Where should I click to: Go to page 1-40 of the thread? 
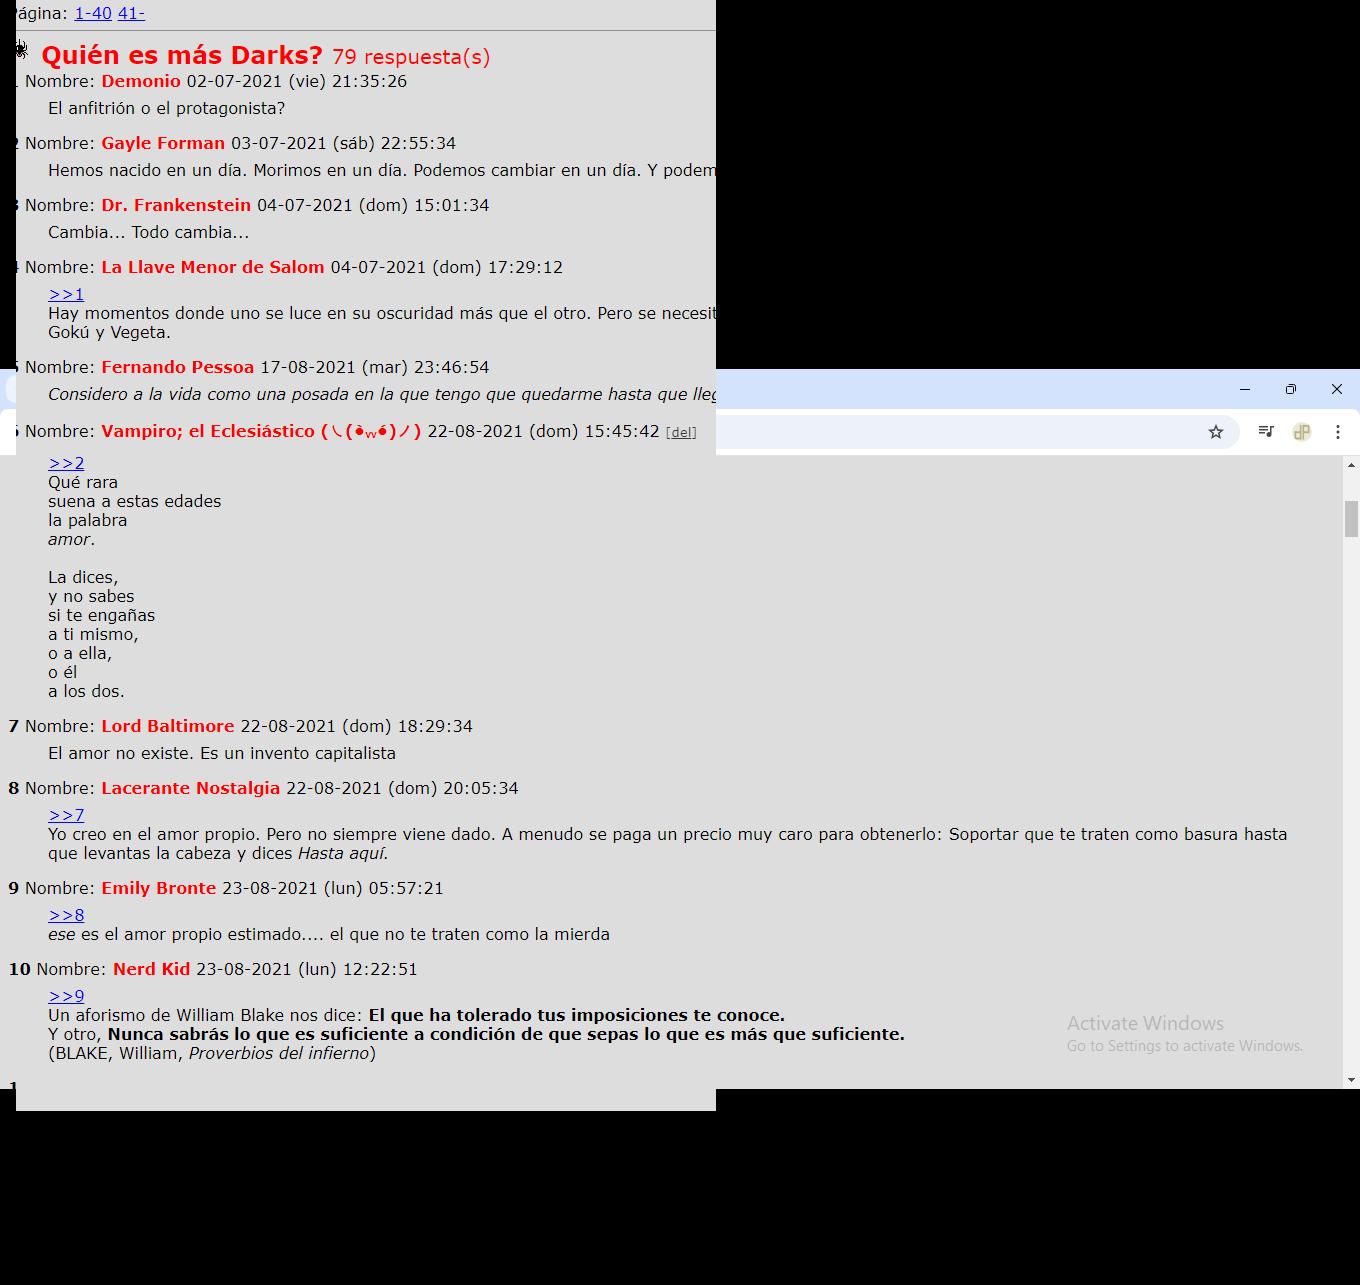point(93,13)
